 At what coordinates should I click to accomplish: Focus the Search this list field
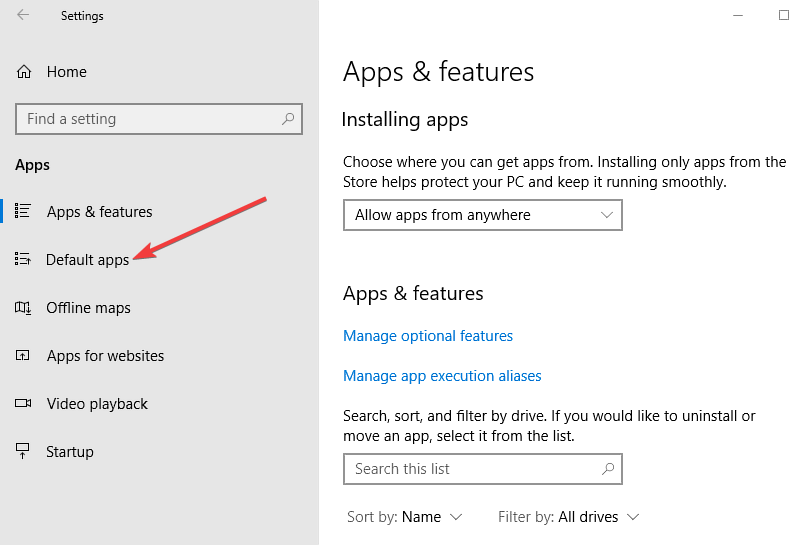483,469
